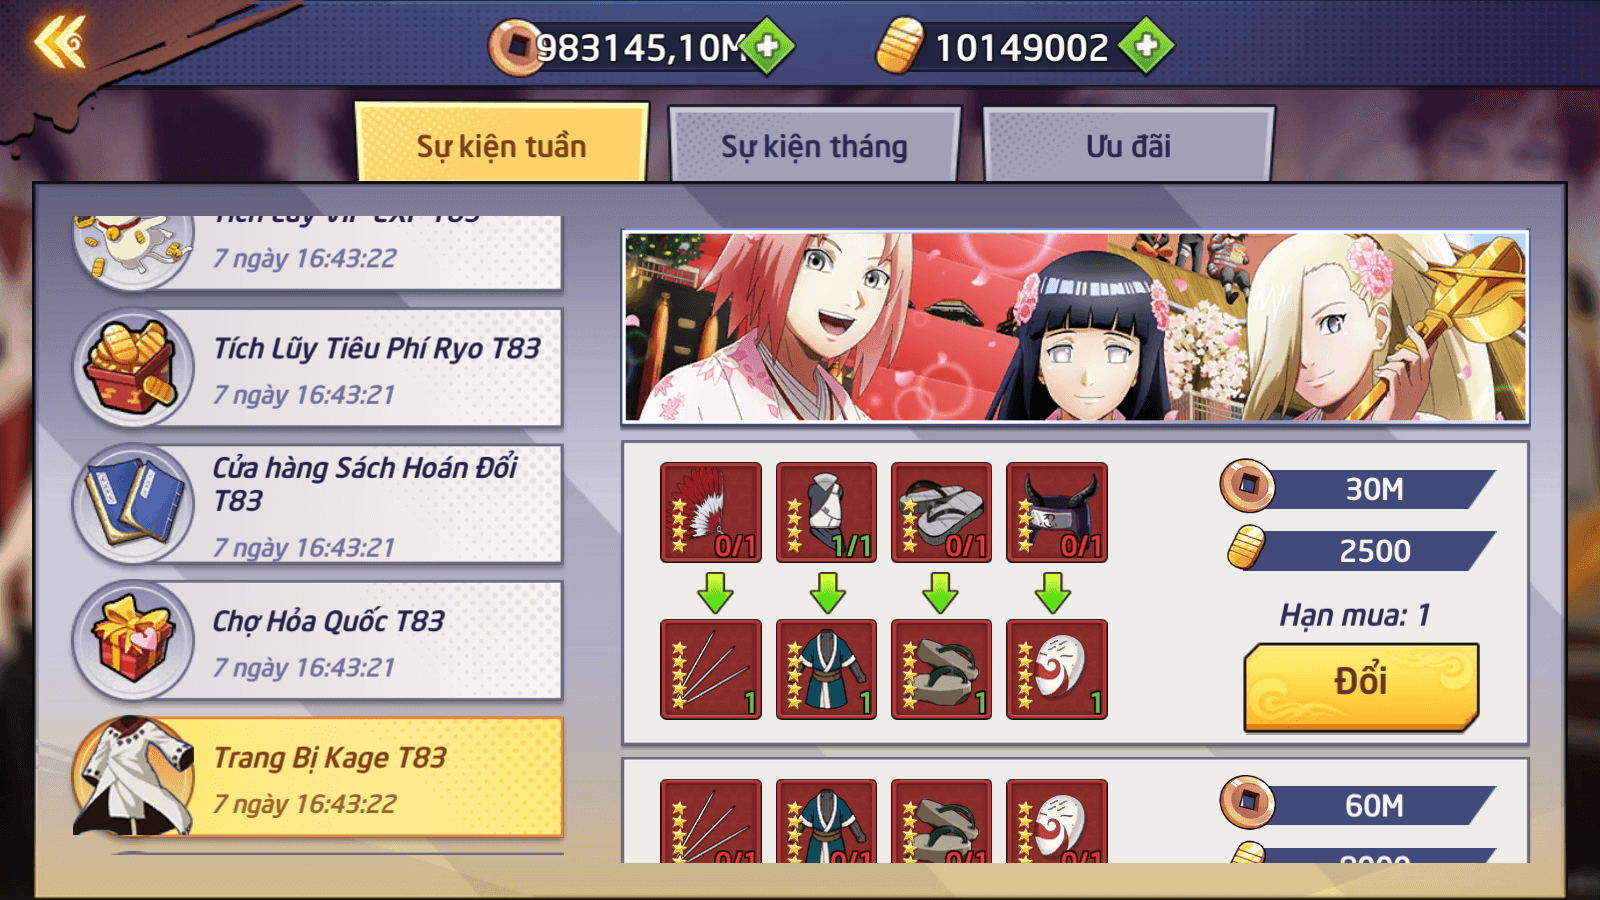Select the white armor item 1/1
The width and height of the screenshot is (1600, 900).
[x=826, y=512]
